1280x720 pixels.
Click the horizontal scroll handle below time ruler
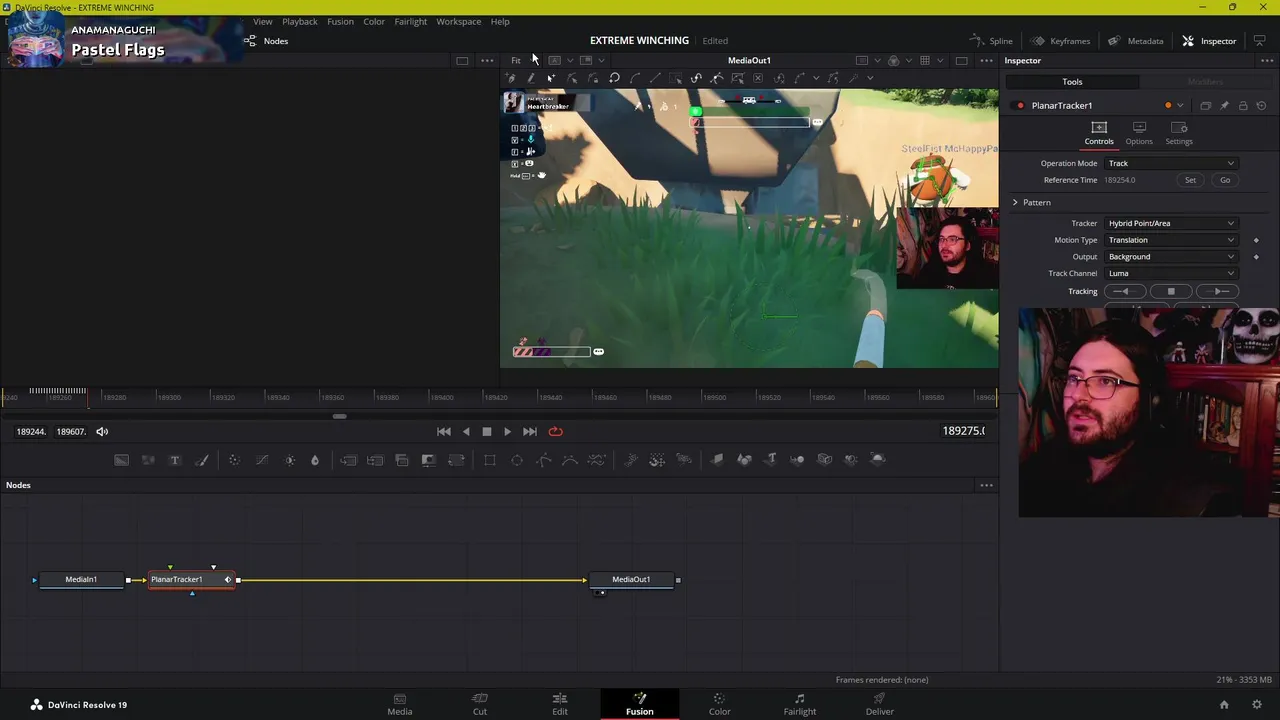(x=340, y=416)
